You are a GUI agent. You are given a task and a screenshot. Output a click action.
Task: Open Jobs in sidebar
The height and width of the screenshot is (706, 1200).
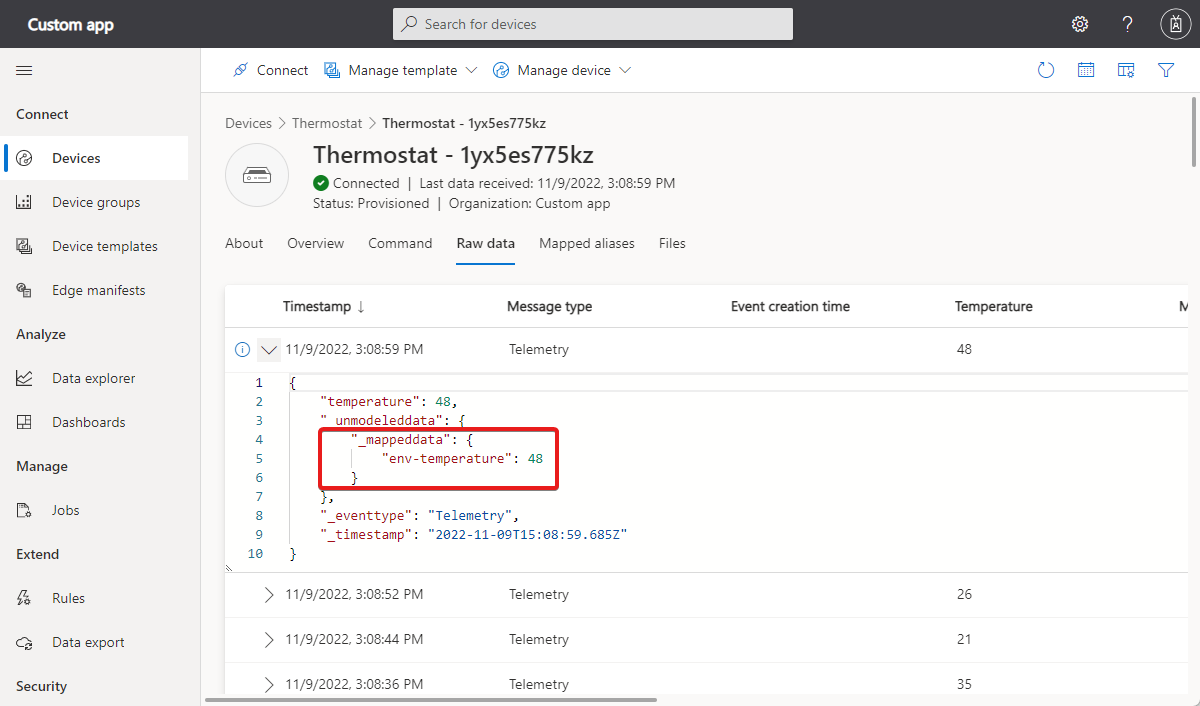pos(96,510)
